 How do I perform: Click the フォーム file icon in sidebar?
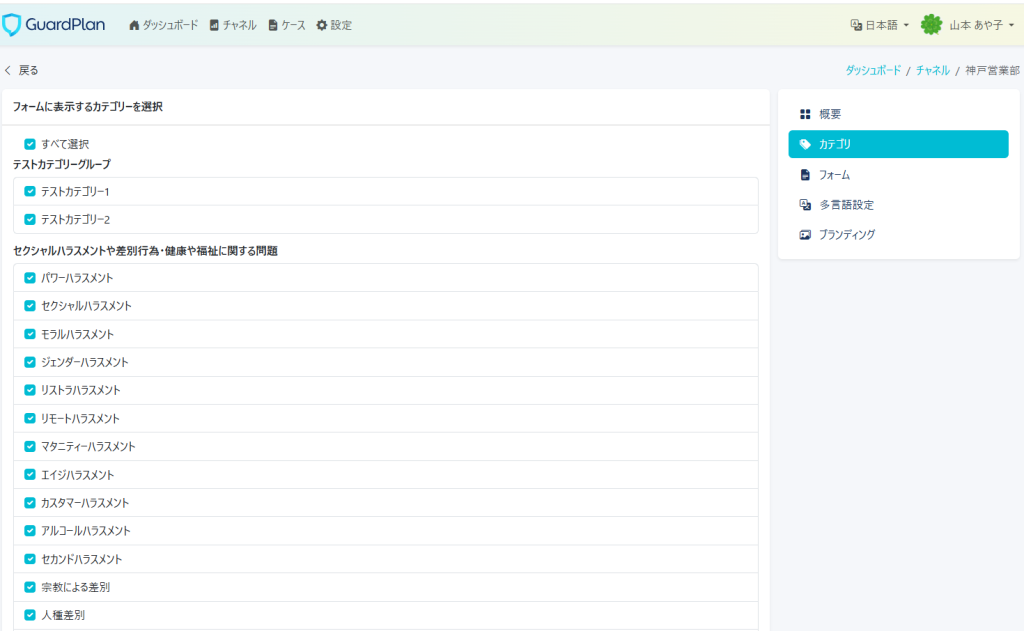(805, 175)
